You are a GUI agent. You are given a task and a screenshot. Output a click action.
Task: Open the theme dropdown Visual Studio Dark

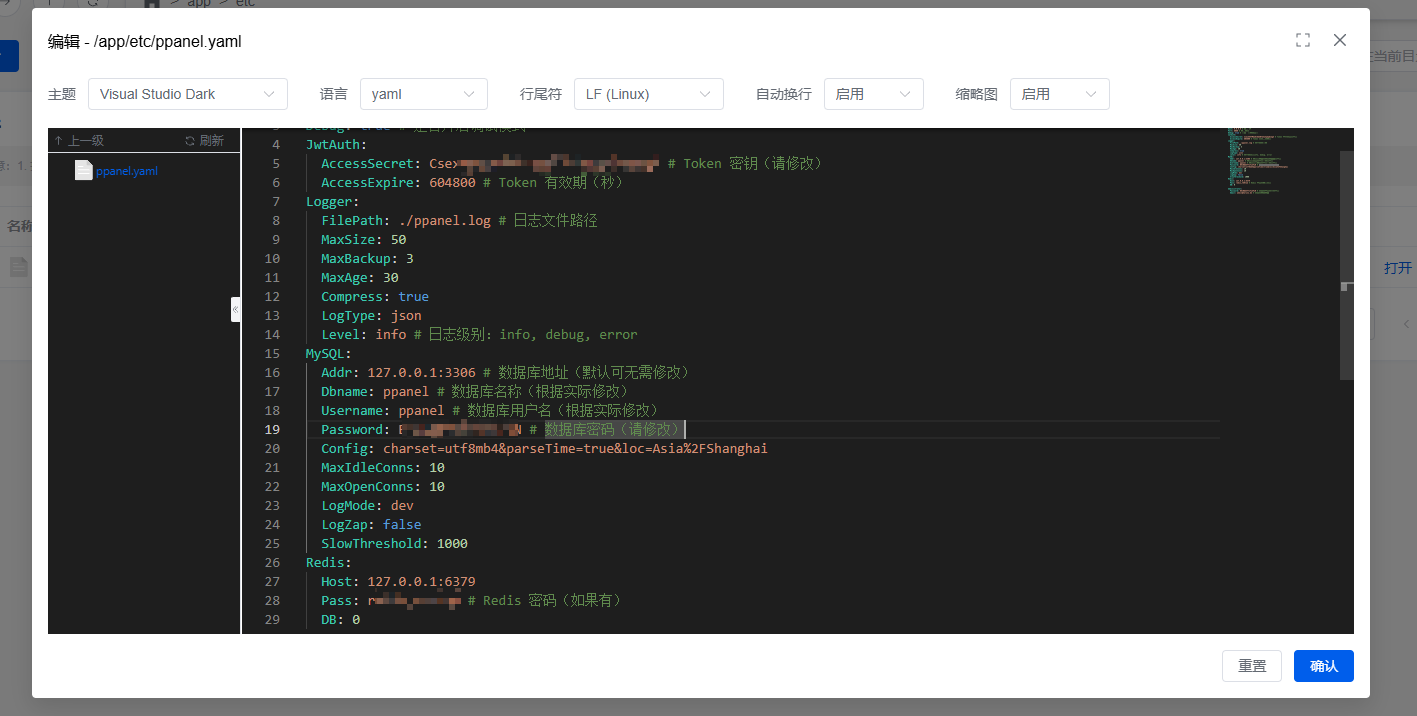point(188,94)
